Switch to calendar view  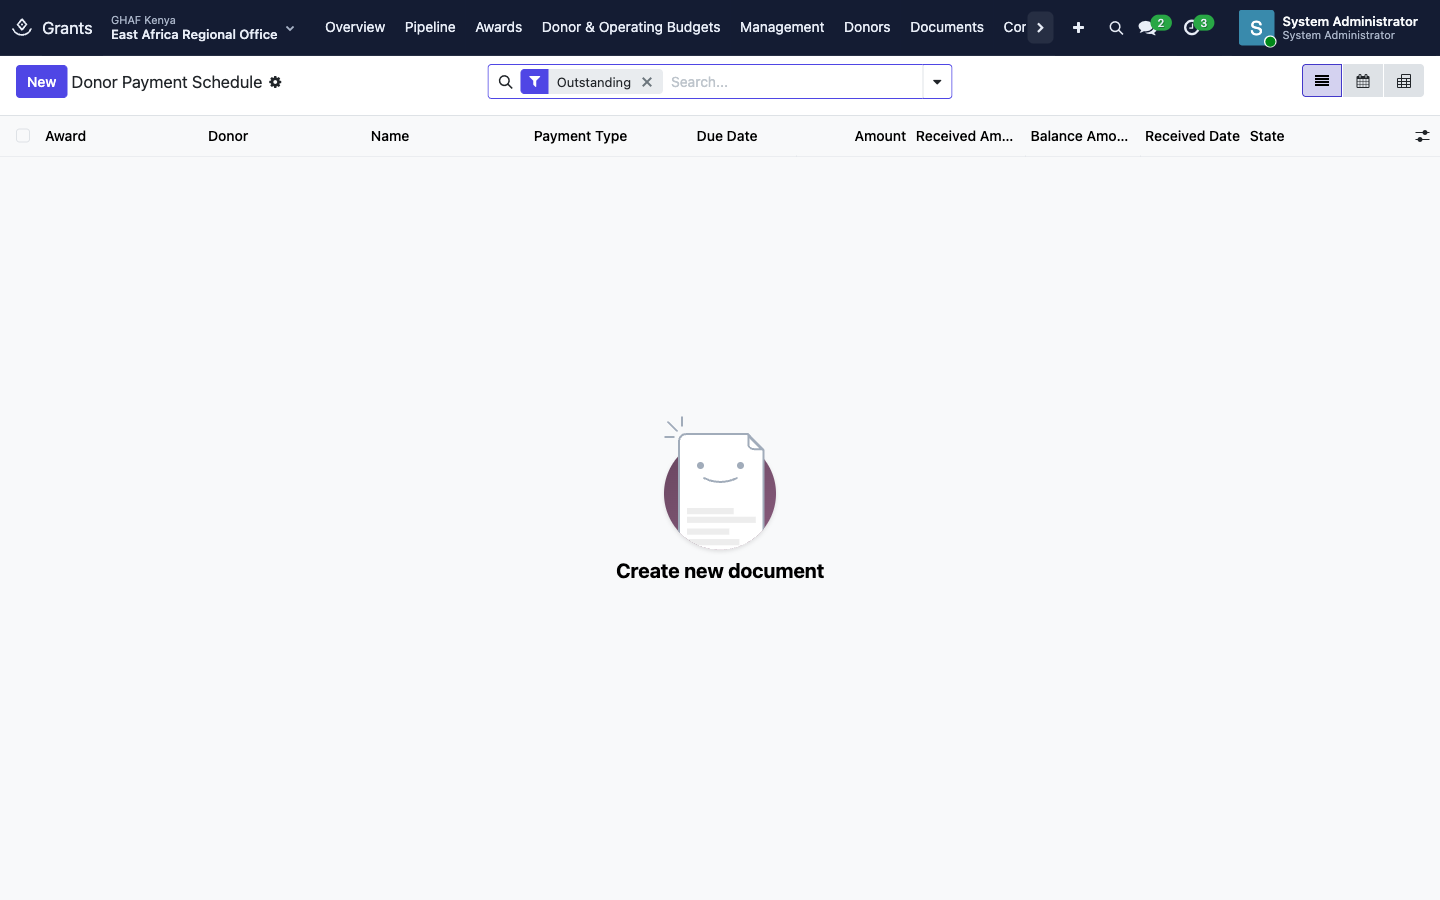click(1363, 81)
